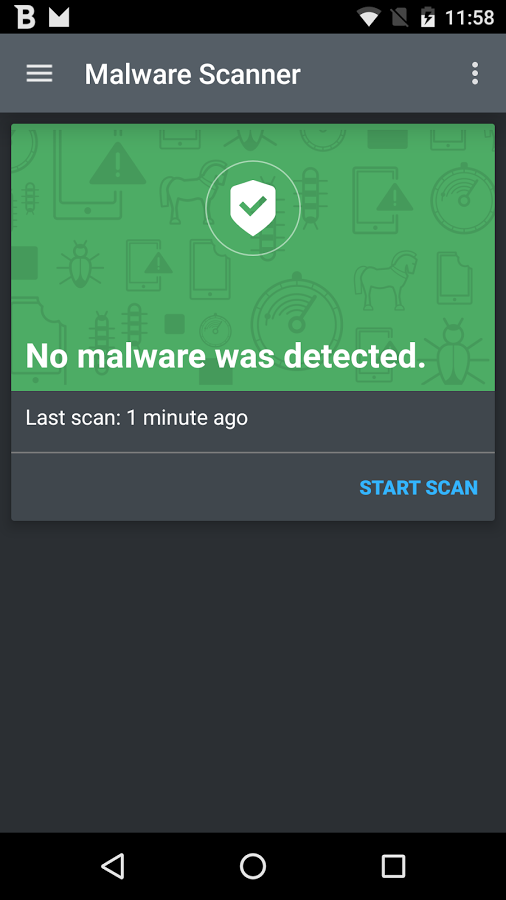
Task: Tap the Wi-Fi signal status icon
Action: (369, 17)
